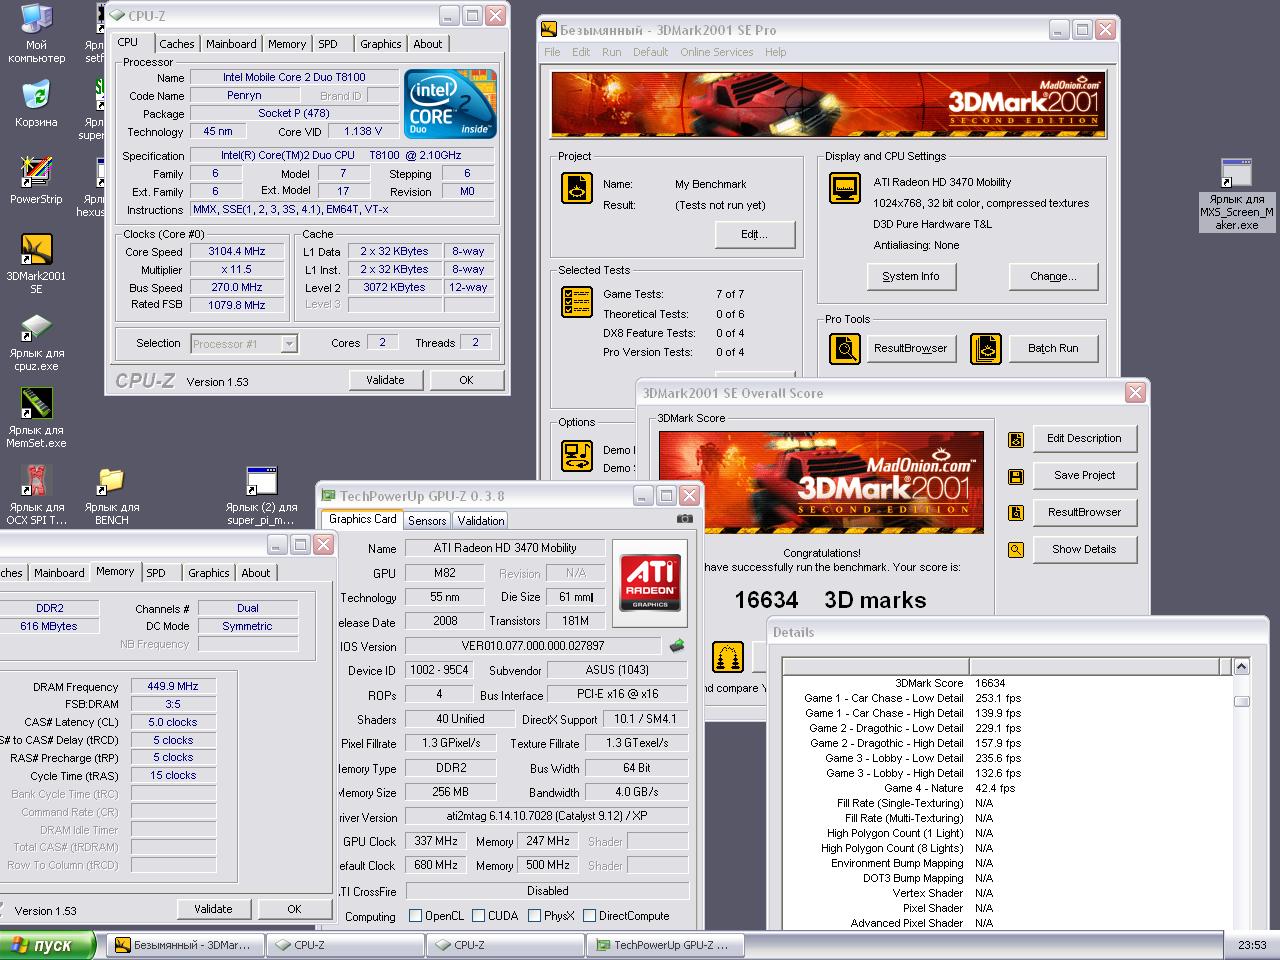Switch to Validation tab in GPU-Z
Screen dimensions: 1280x960
[481, 521]
